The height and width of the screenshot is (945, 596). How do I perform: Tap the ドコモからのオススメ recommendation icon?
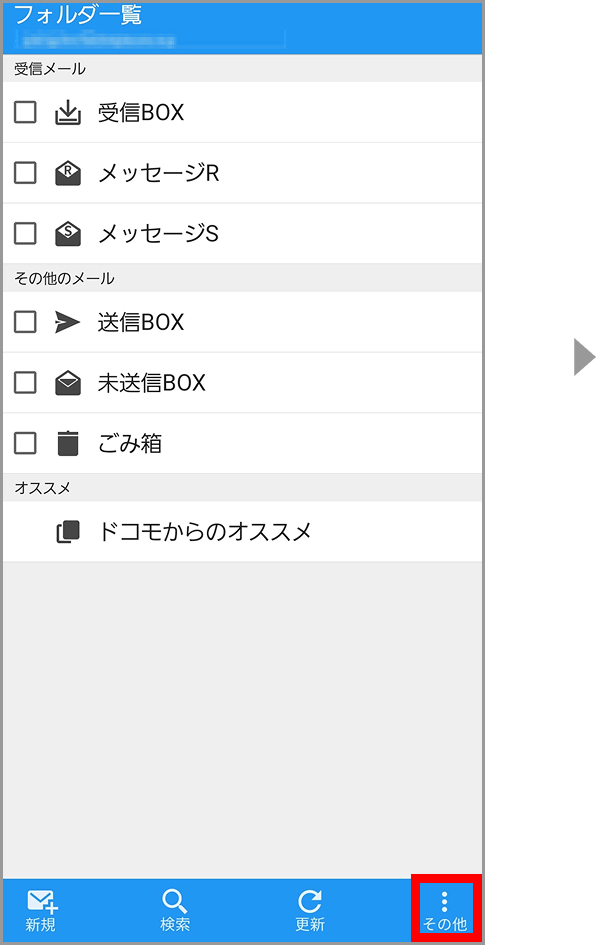[66, 531]
